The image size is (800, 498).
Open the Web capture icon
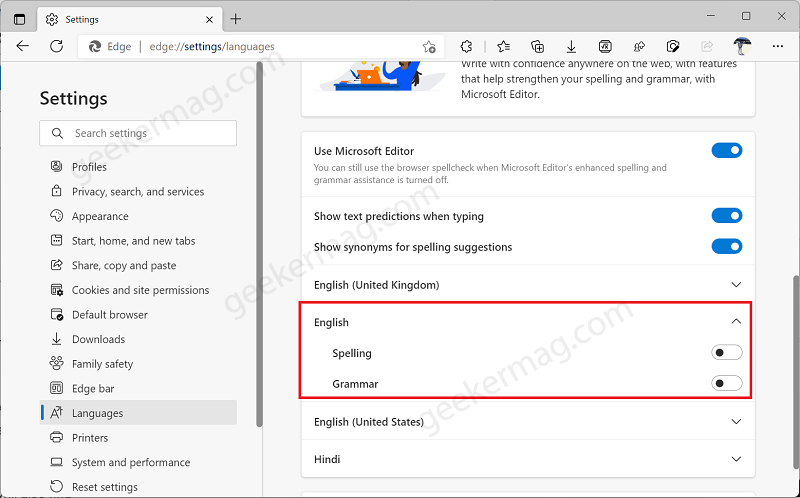tap(673, 46)
